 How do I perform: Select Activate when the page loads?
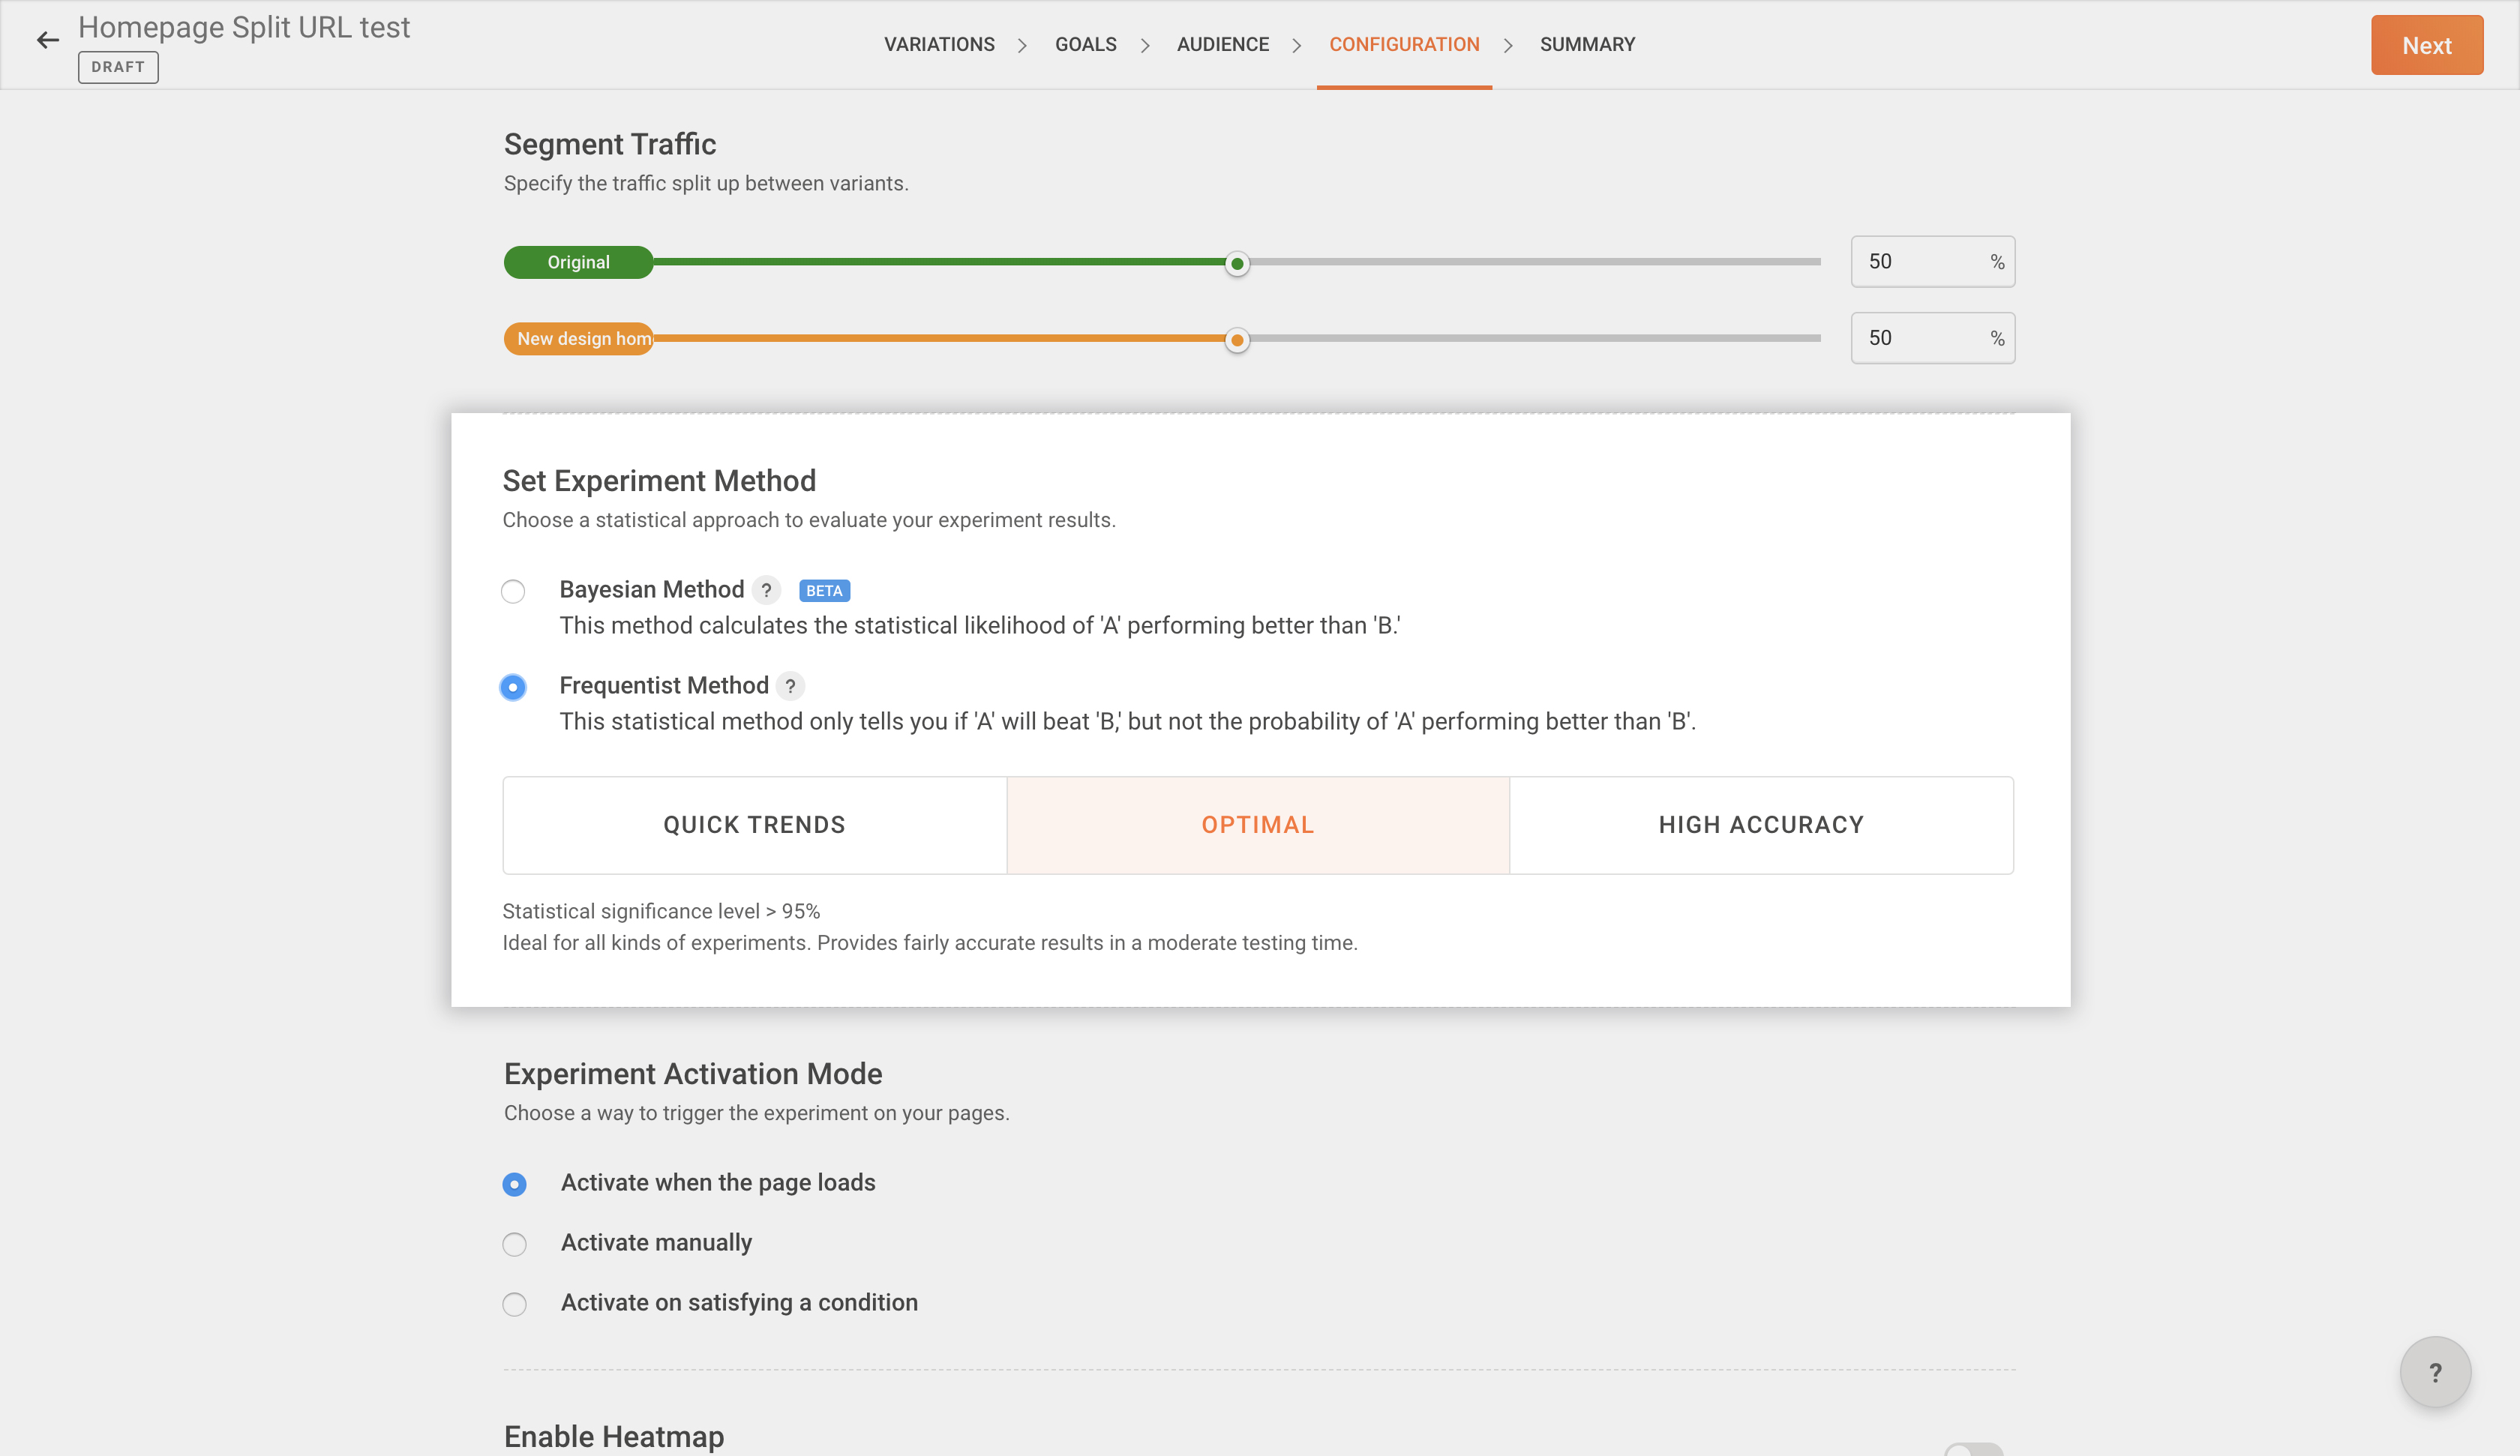click(514, 1184)
